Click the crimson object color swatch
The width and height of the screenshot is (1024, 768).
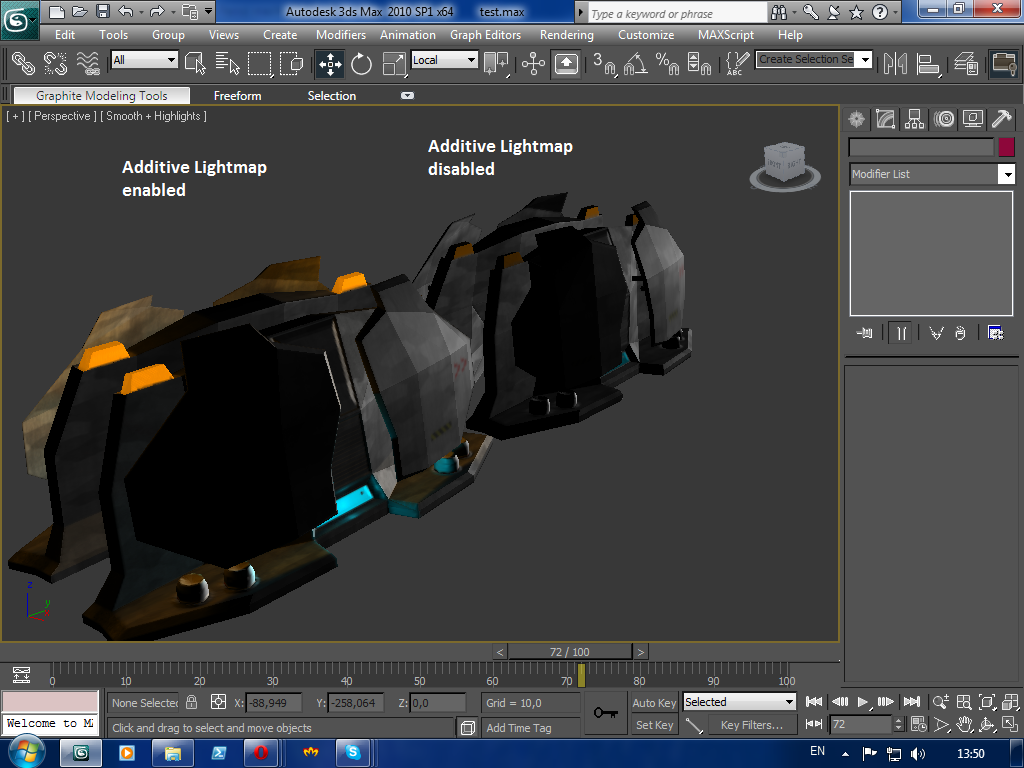(x=1006, y=147)
